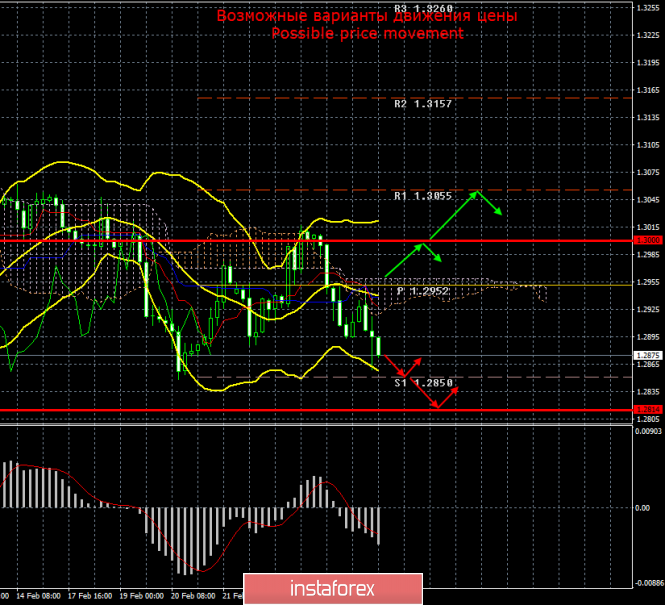Click the R3 1.3260 resistance label

pyautogui.click(x=423, y=8)
